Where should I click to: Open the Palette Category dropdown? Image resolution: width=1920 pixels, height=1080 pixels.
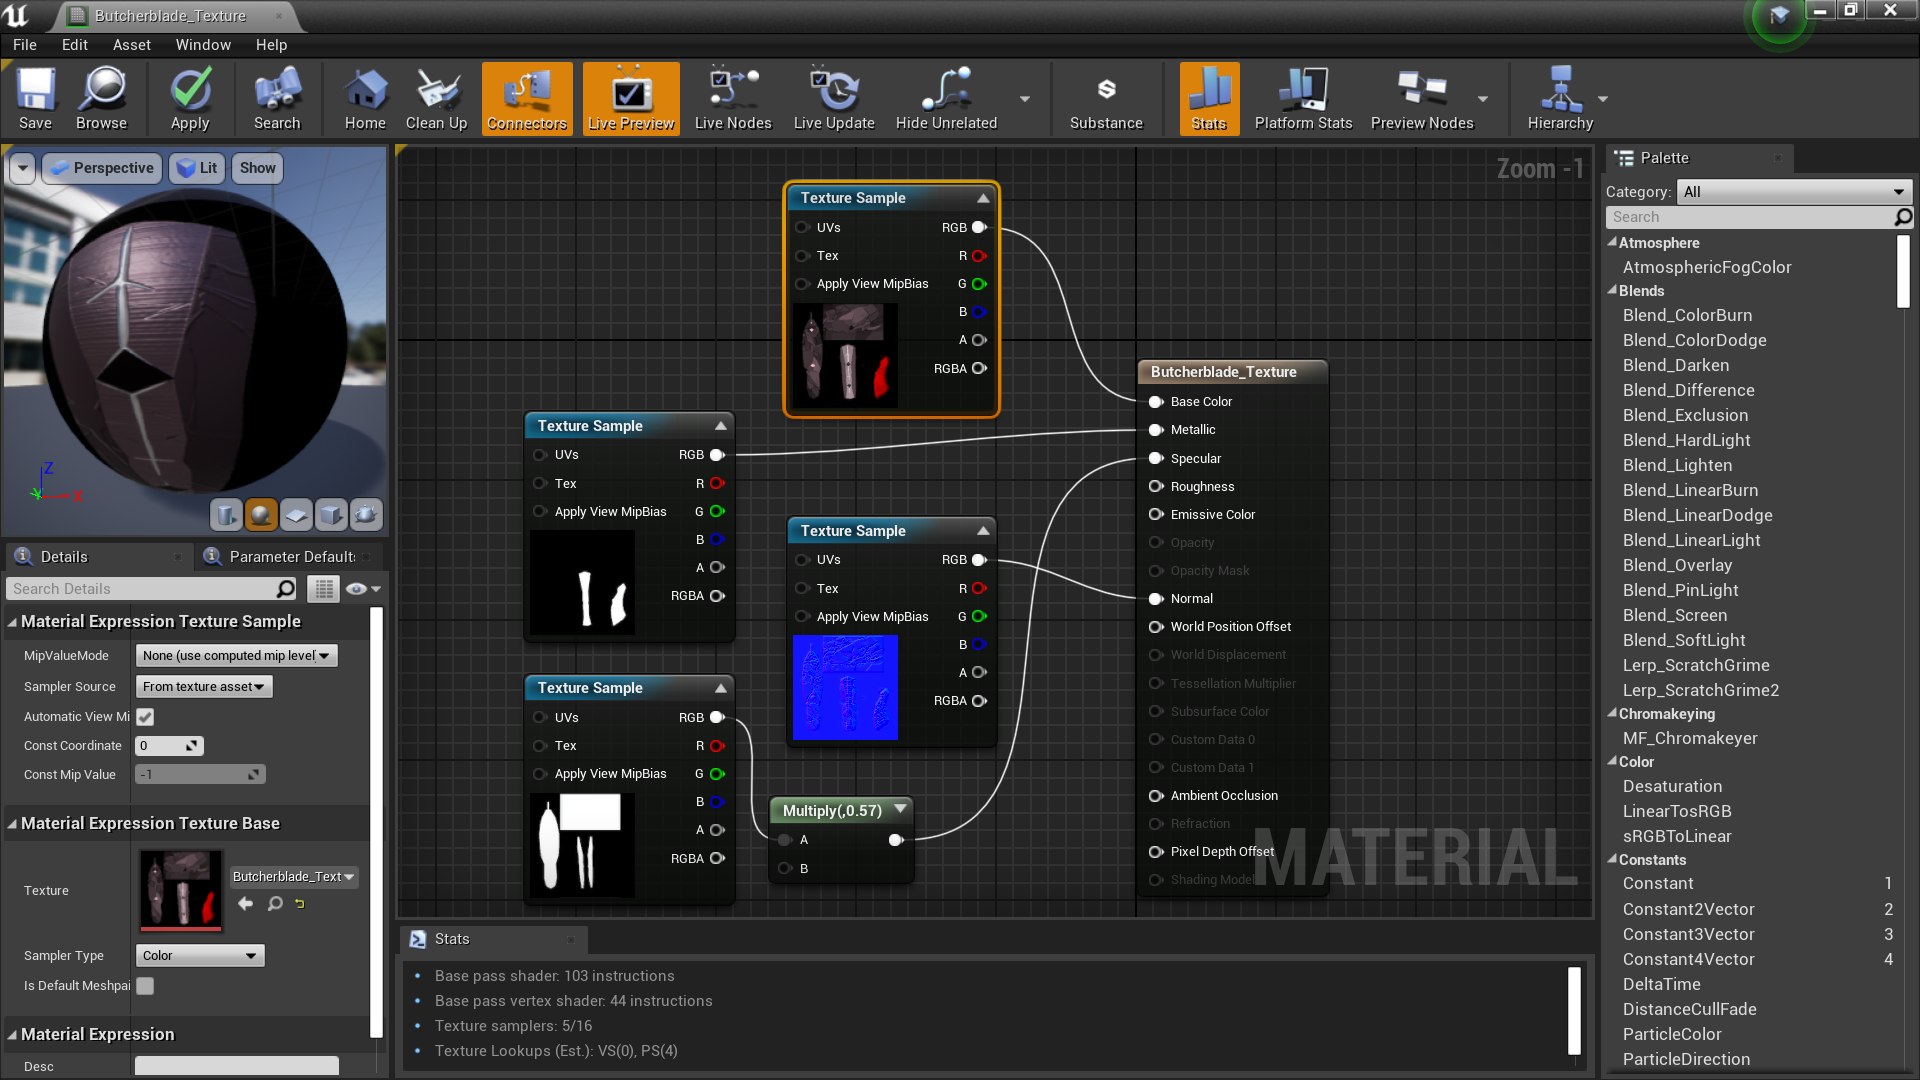click(x=1795, y=192)
